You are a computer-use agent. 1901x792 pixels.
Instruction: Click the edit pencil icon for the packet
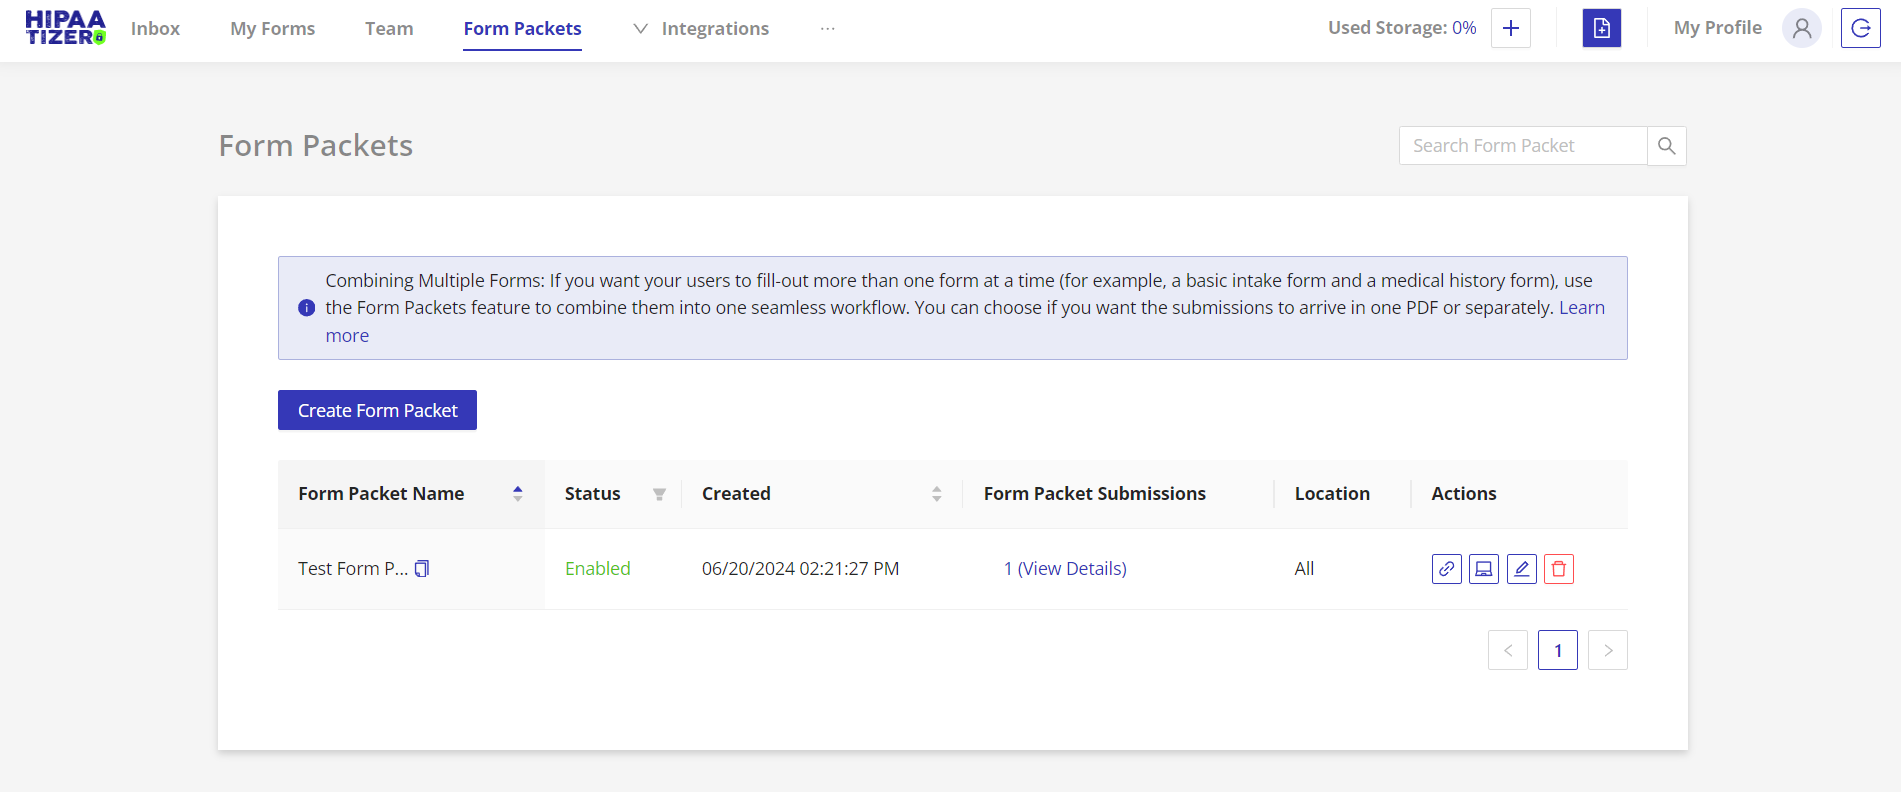[x=1521, y=569]
